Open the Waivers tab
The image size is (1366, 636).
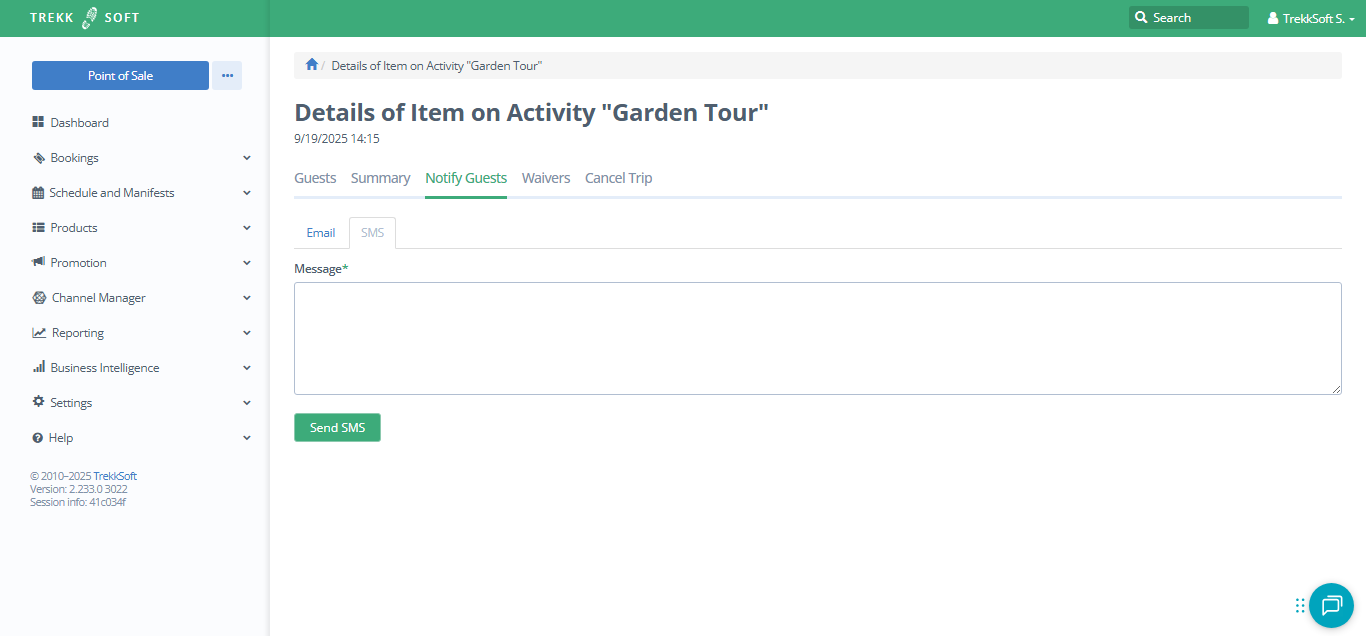tap(546, 178)
